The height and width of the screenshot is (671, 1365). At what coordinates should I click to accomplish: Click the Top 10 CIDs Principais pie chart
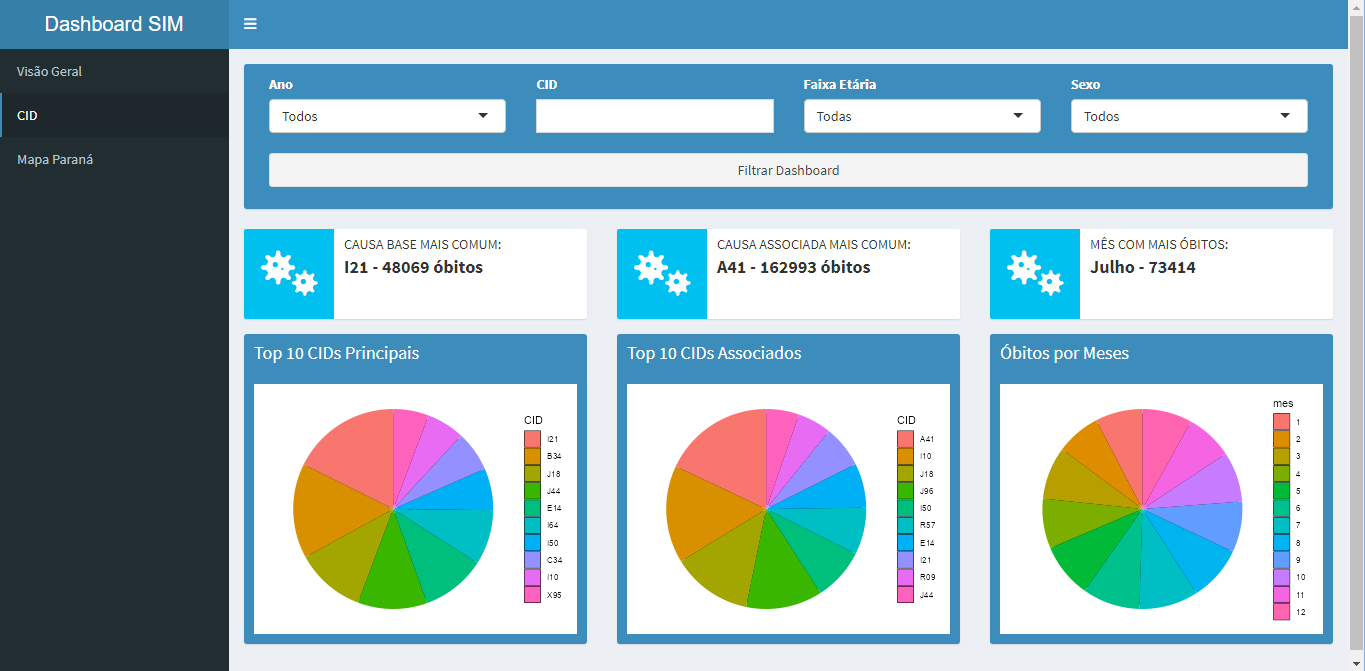coord(393,509)
